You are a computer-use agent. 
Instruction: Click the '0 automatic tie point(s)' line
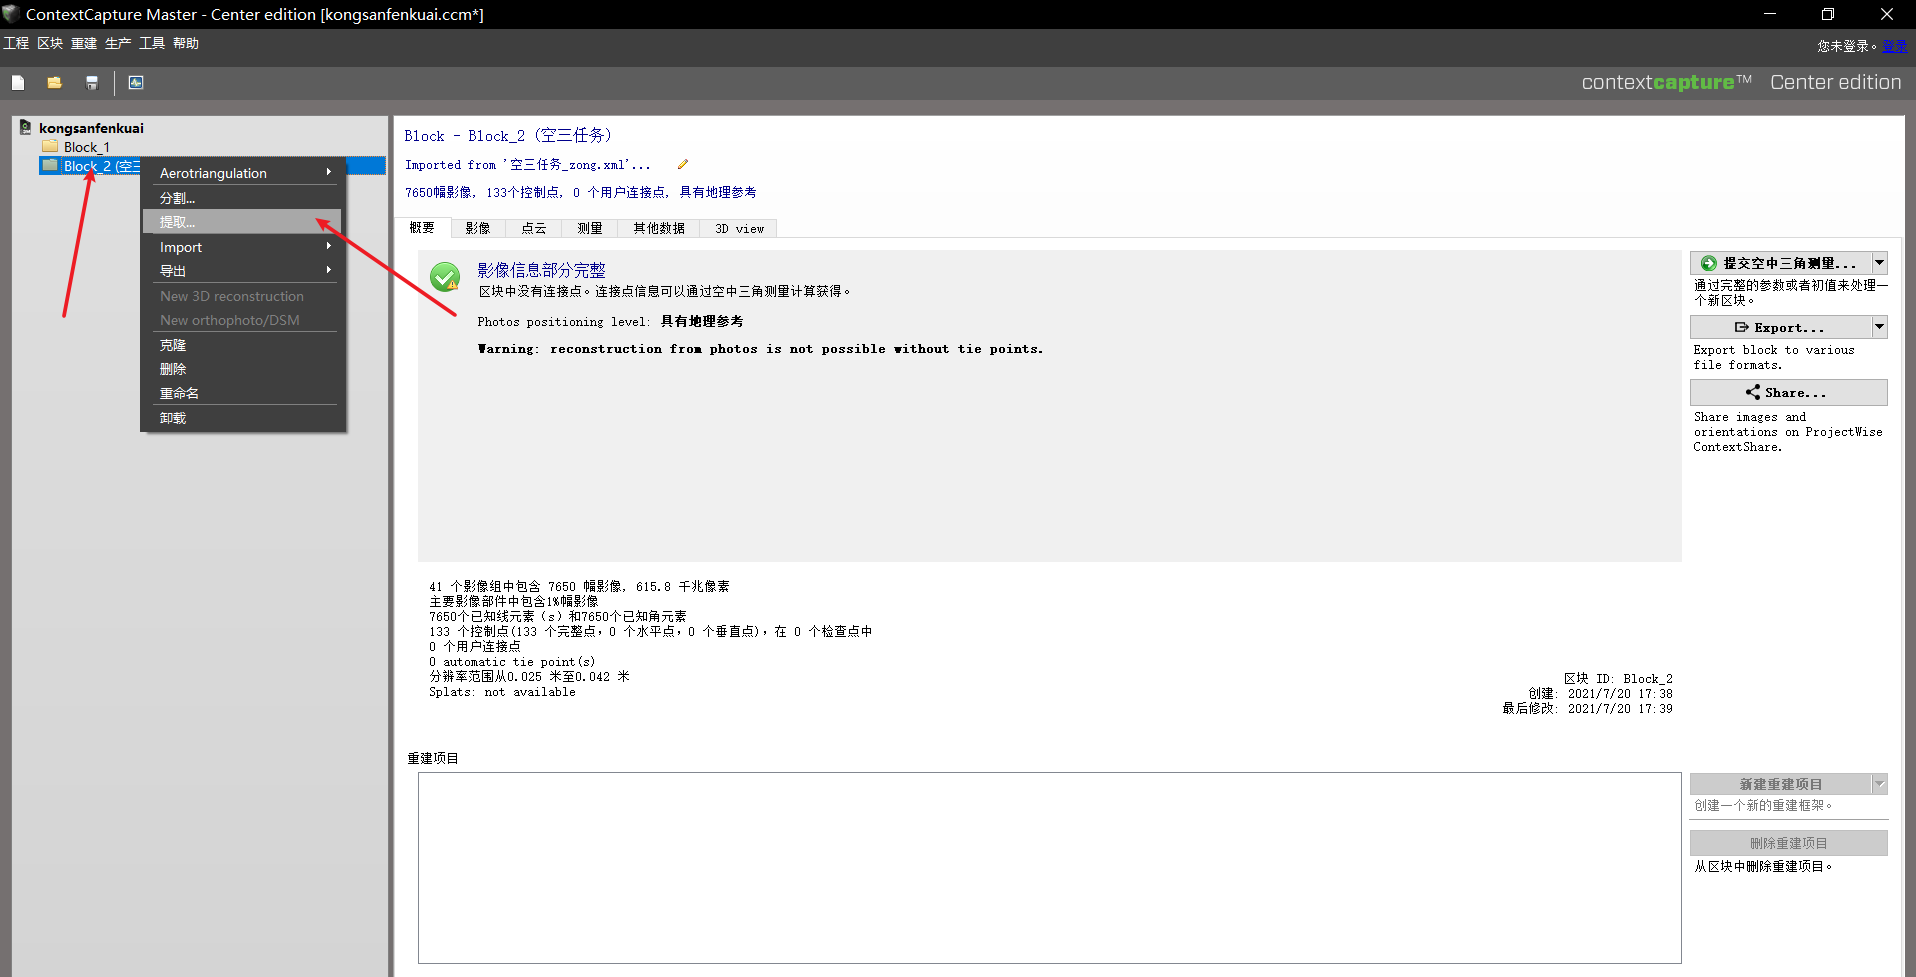point(512,662)
